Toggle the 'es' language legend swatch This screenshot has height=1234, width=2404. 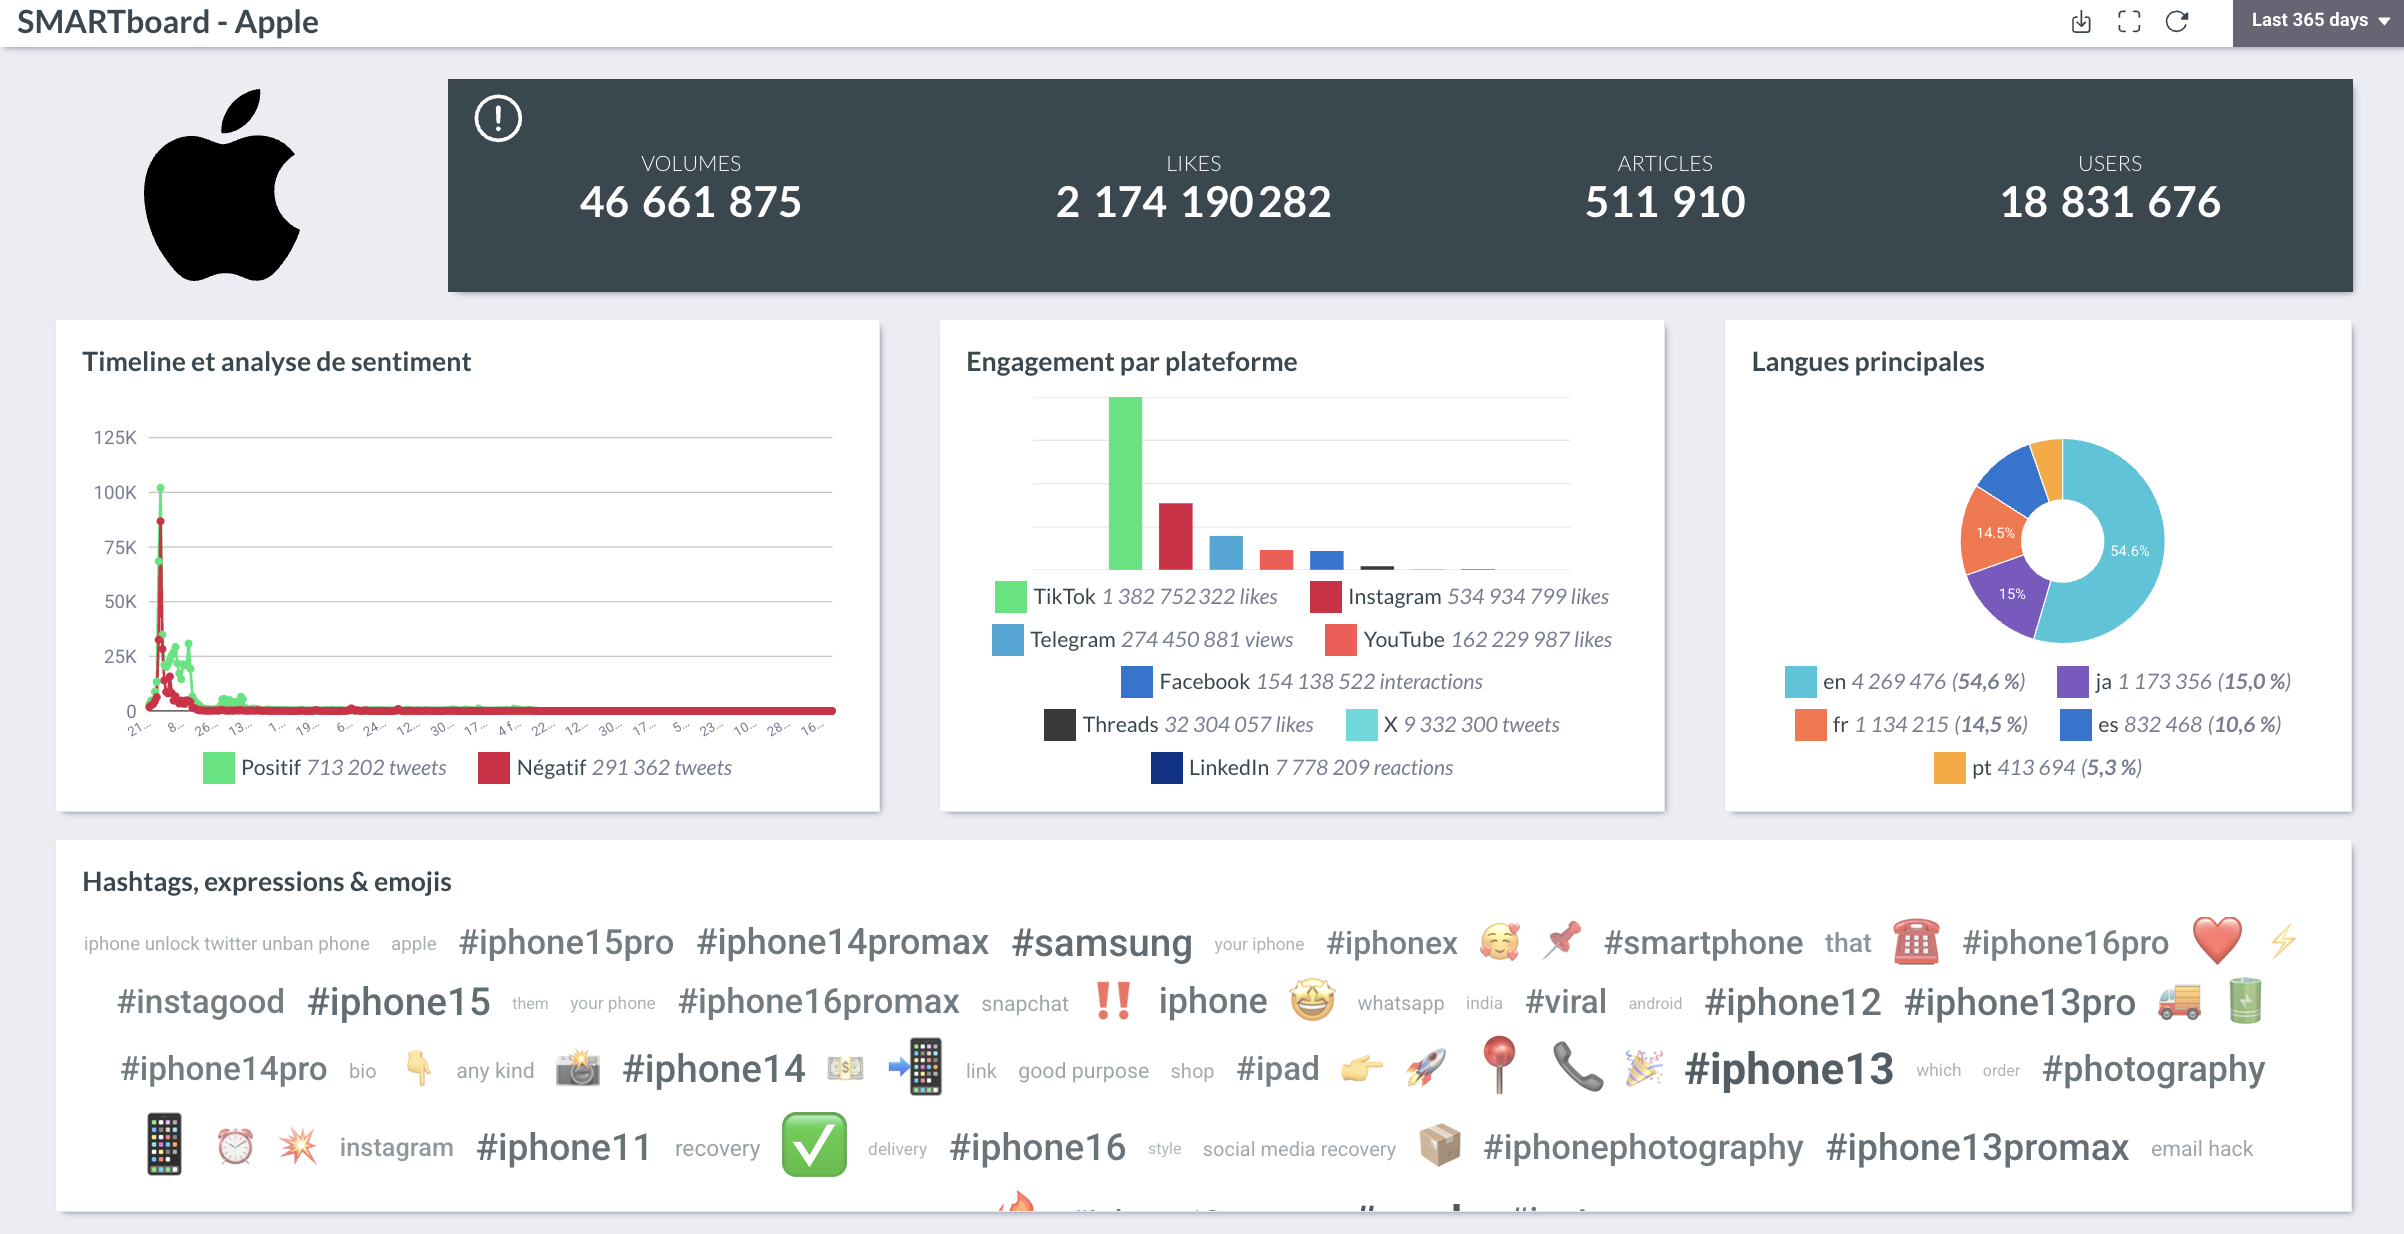(x=2076, y=725)
